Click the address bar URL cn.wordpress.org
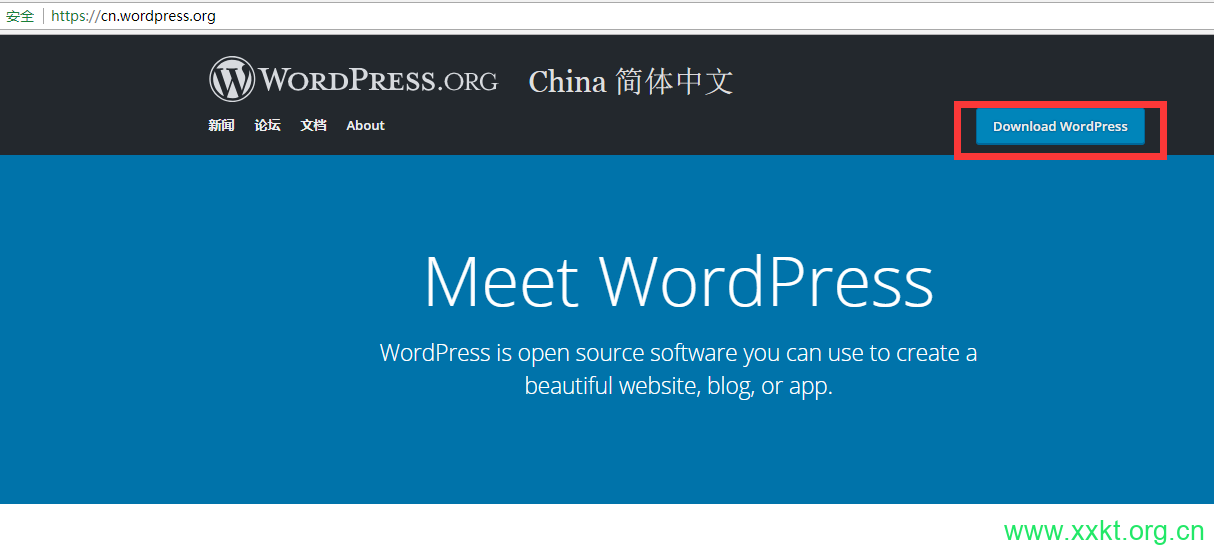This screenshot has height=550, width=1214. 133,16
